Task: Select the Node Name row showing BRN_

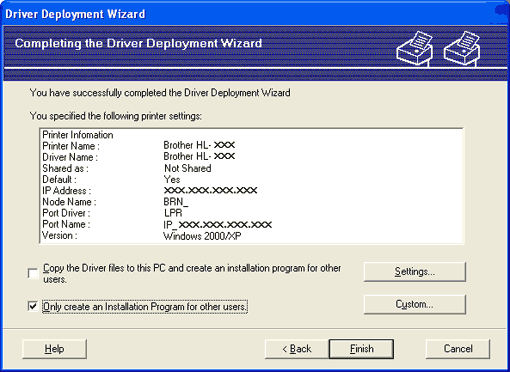Action: click(x=252, y=202)
